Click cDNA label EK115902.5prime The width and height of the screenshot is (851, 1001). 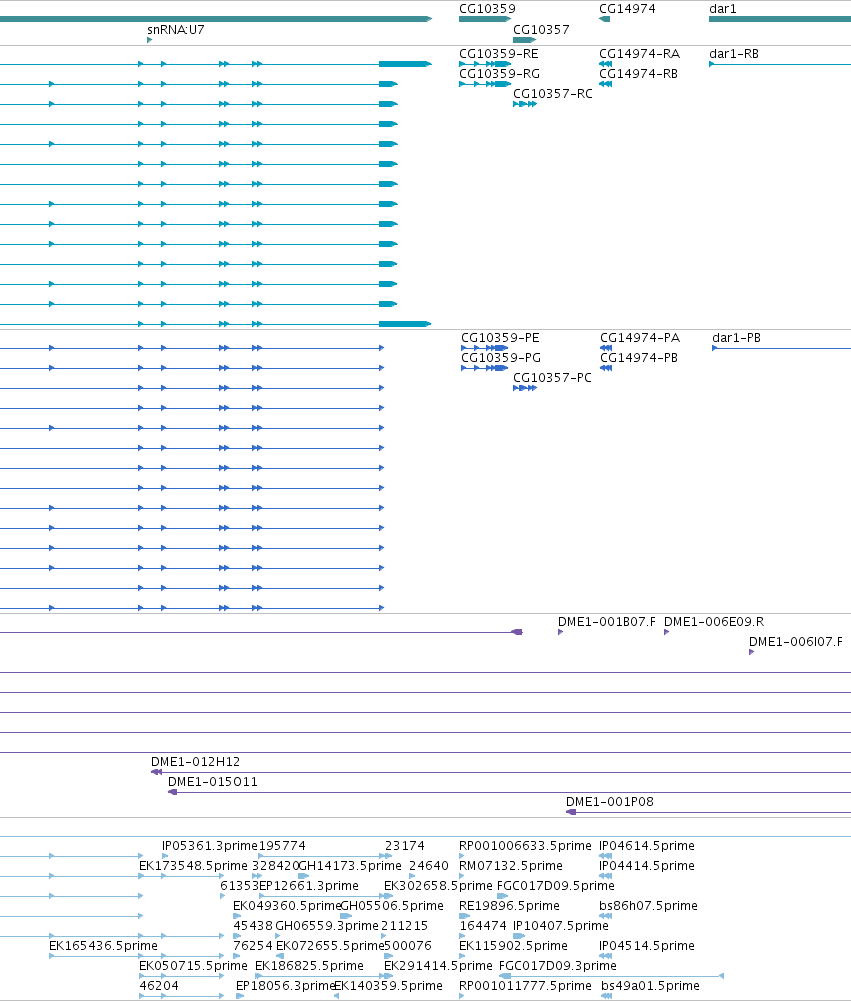coord(513,946)
